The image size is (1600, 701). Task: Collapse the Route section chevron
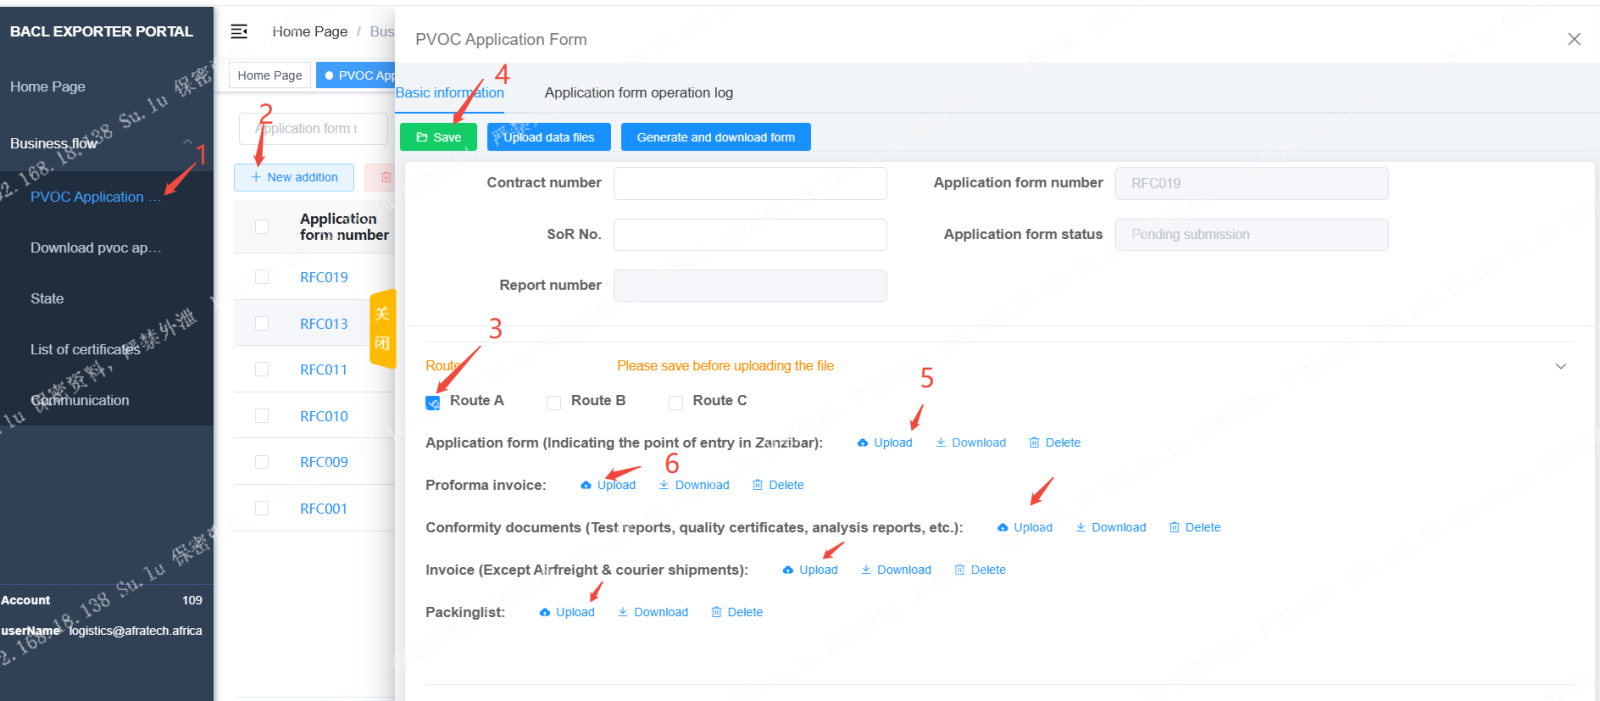tap(1560, 366)
